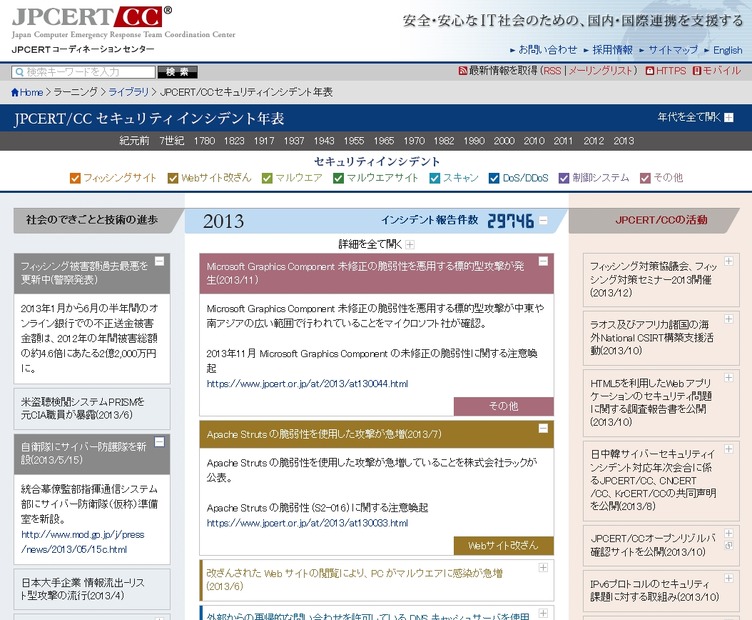This screenshot has height=620, width=752.
Task: Expand the 改ざんされた Web サイト incident
Action: coord(543,568)
